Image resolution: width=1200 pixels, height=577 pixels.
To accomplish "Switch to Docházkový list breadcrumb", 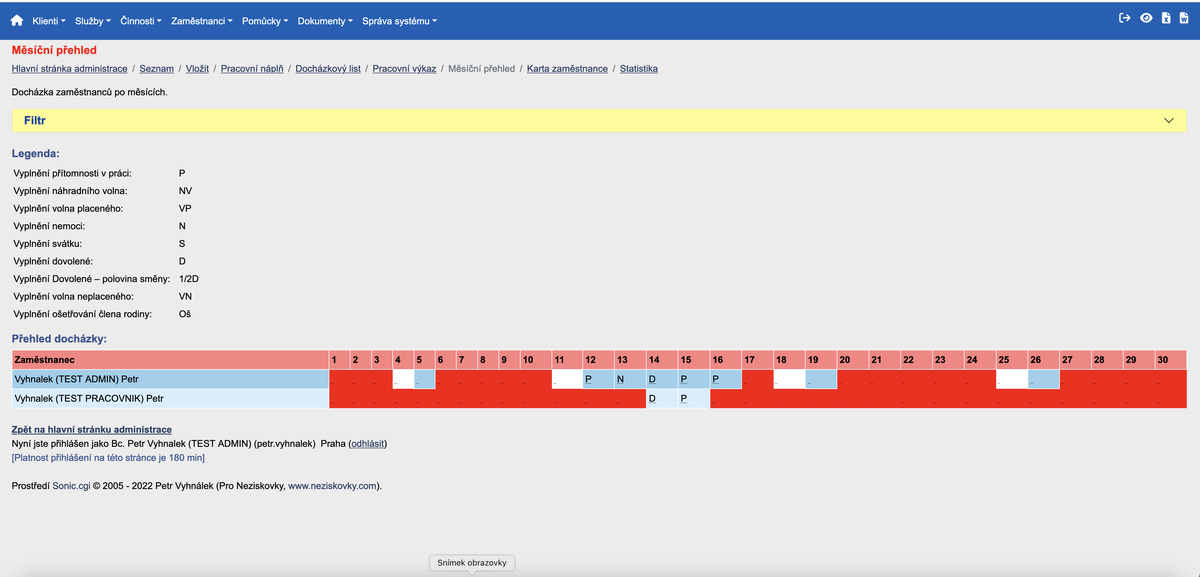I will coord(329,68).
